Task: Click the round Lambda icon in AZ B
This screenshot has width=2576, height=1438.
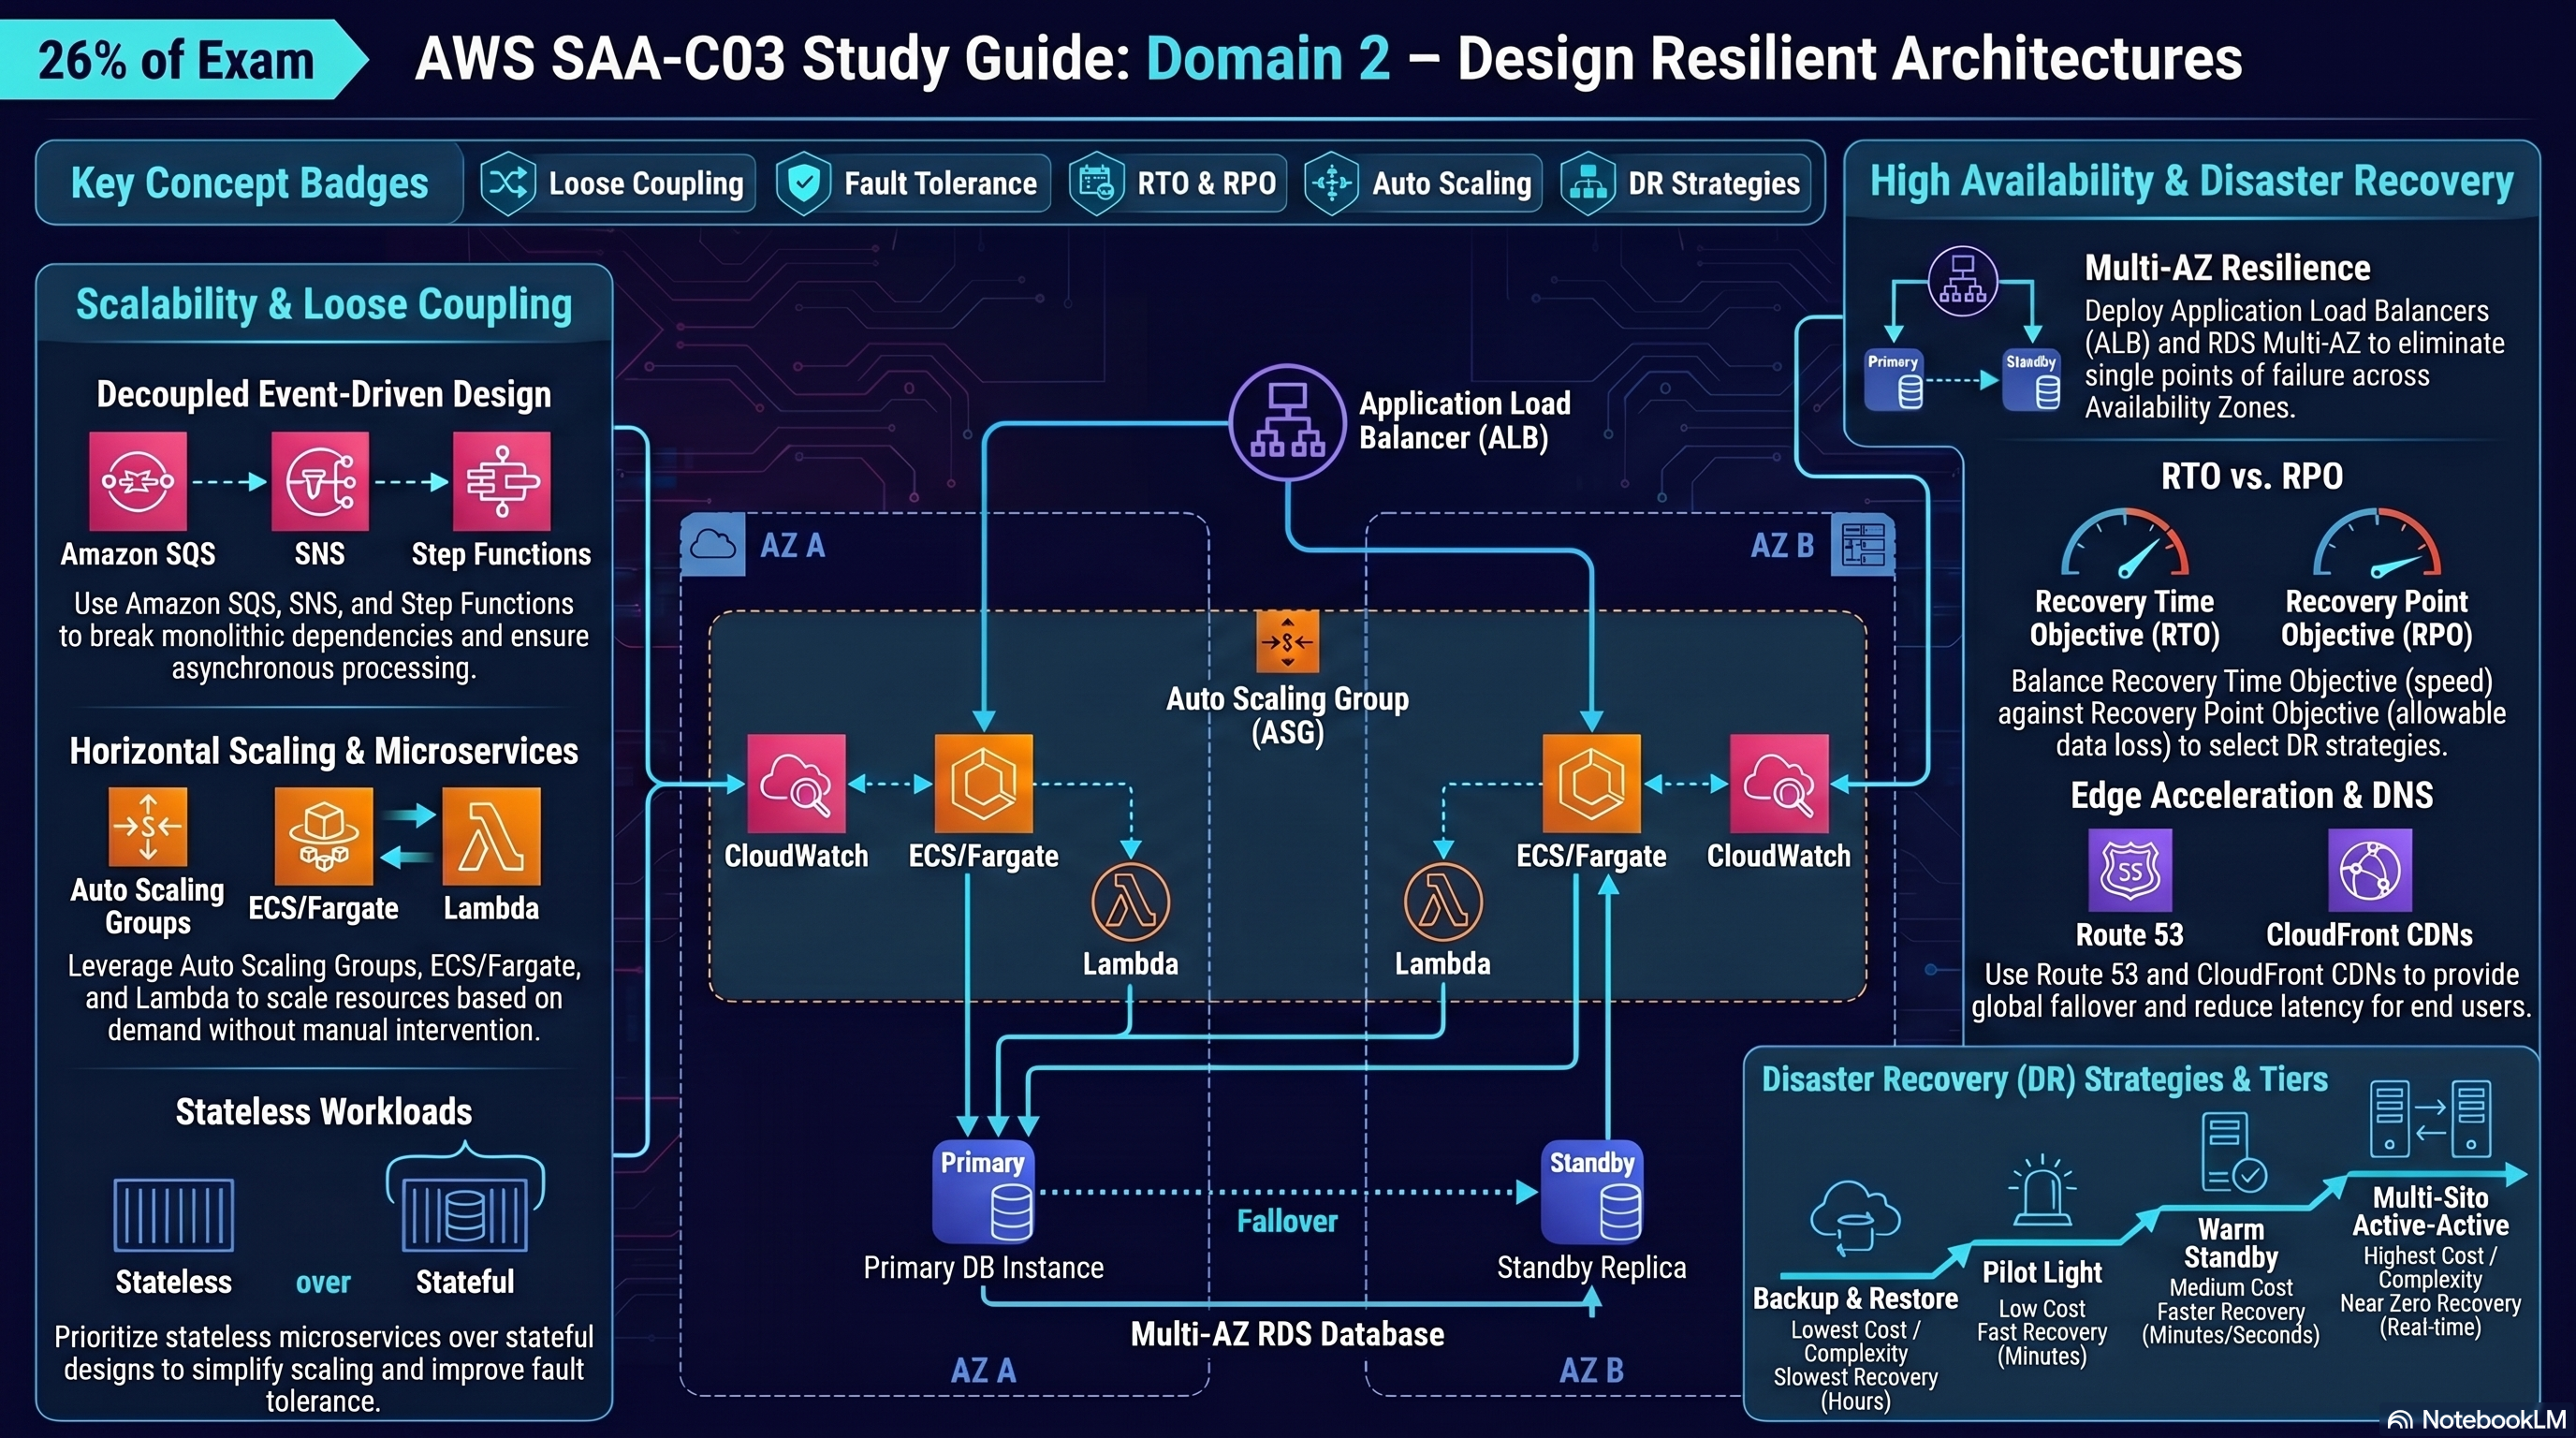Action: point(1443,902)
